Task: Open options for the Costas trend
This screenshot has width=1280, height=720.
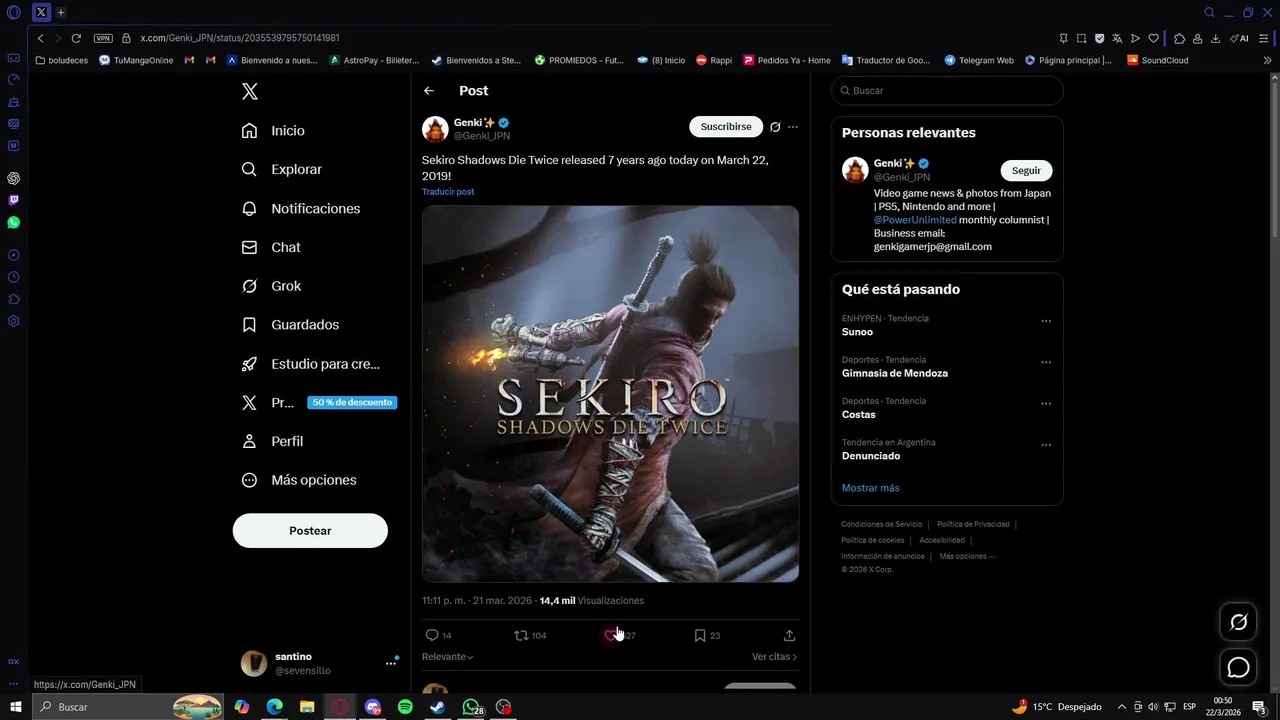Action: (1046, 404)
